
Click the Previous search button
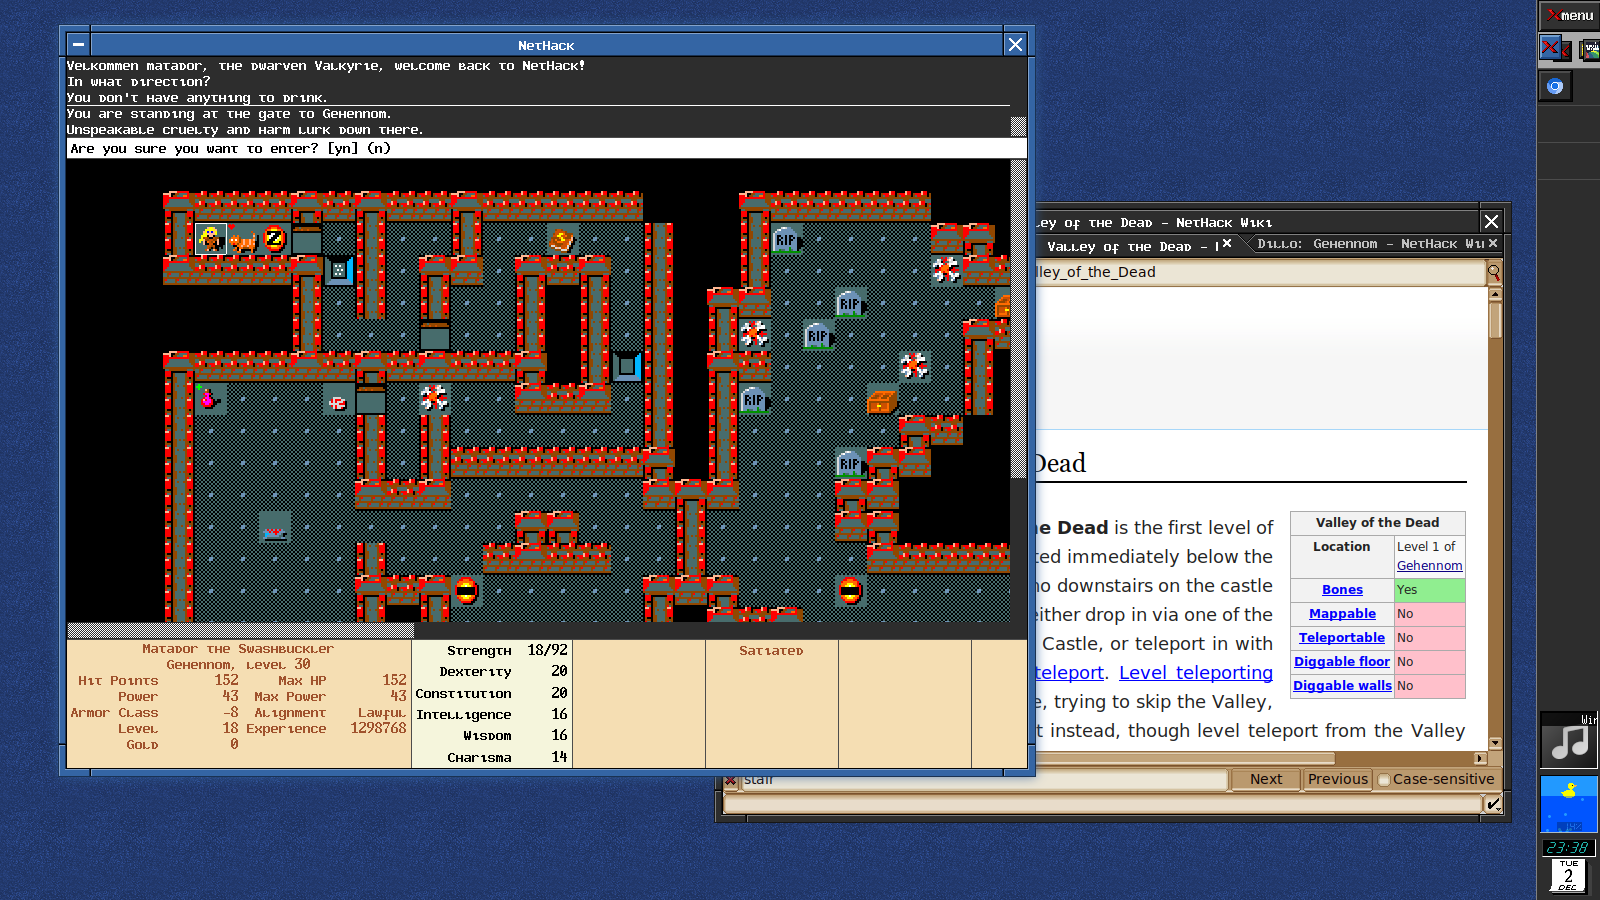tap(1337, 780)
